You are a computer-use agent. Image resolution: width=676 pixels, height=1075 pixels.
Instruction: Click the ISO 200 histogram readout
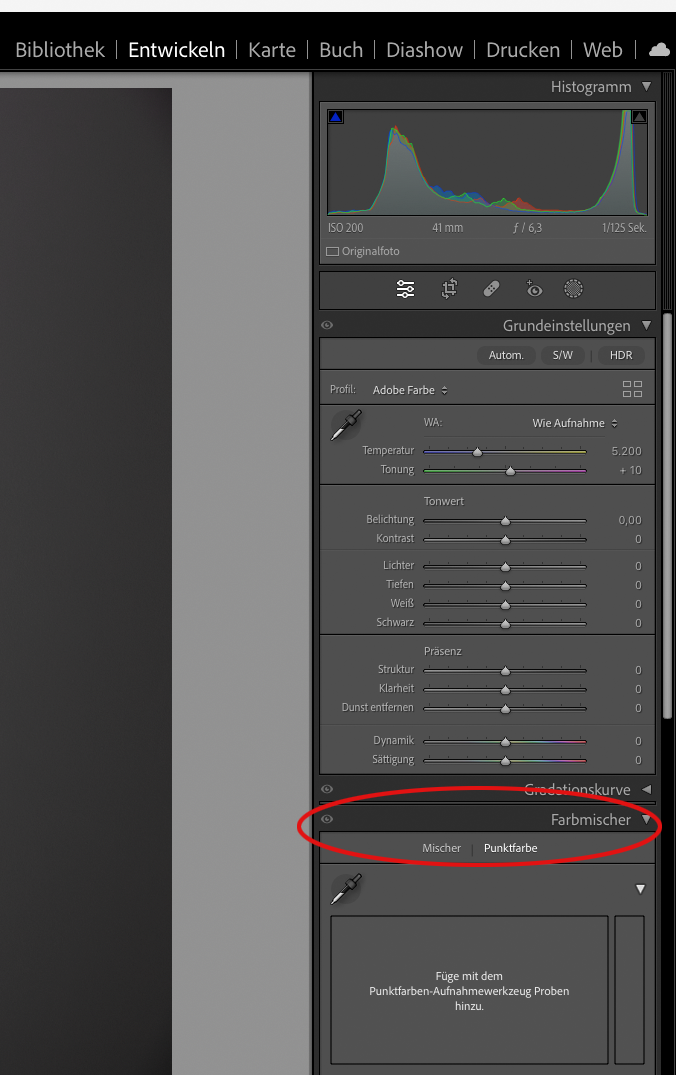(346, 228)
